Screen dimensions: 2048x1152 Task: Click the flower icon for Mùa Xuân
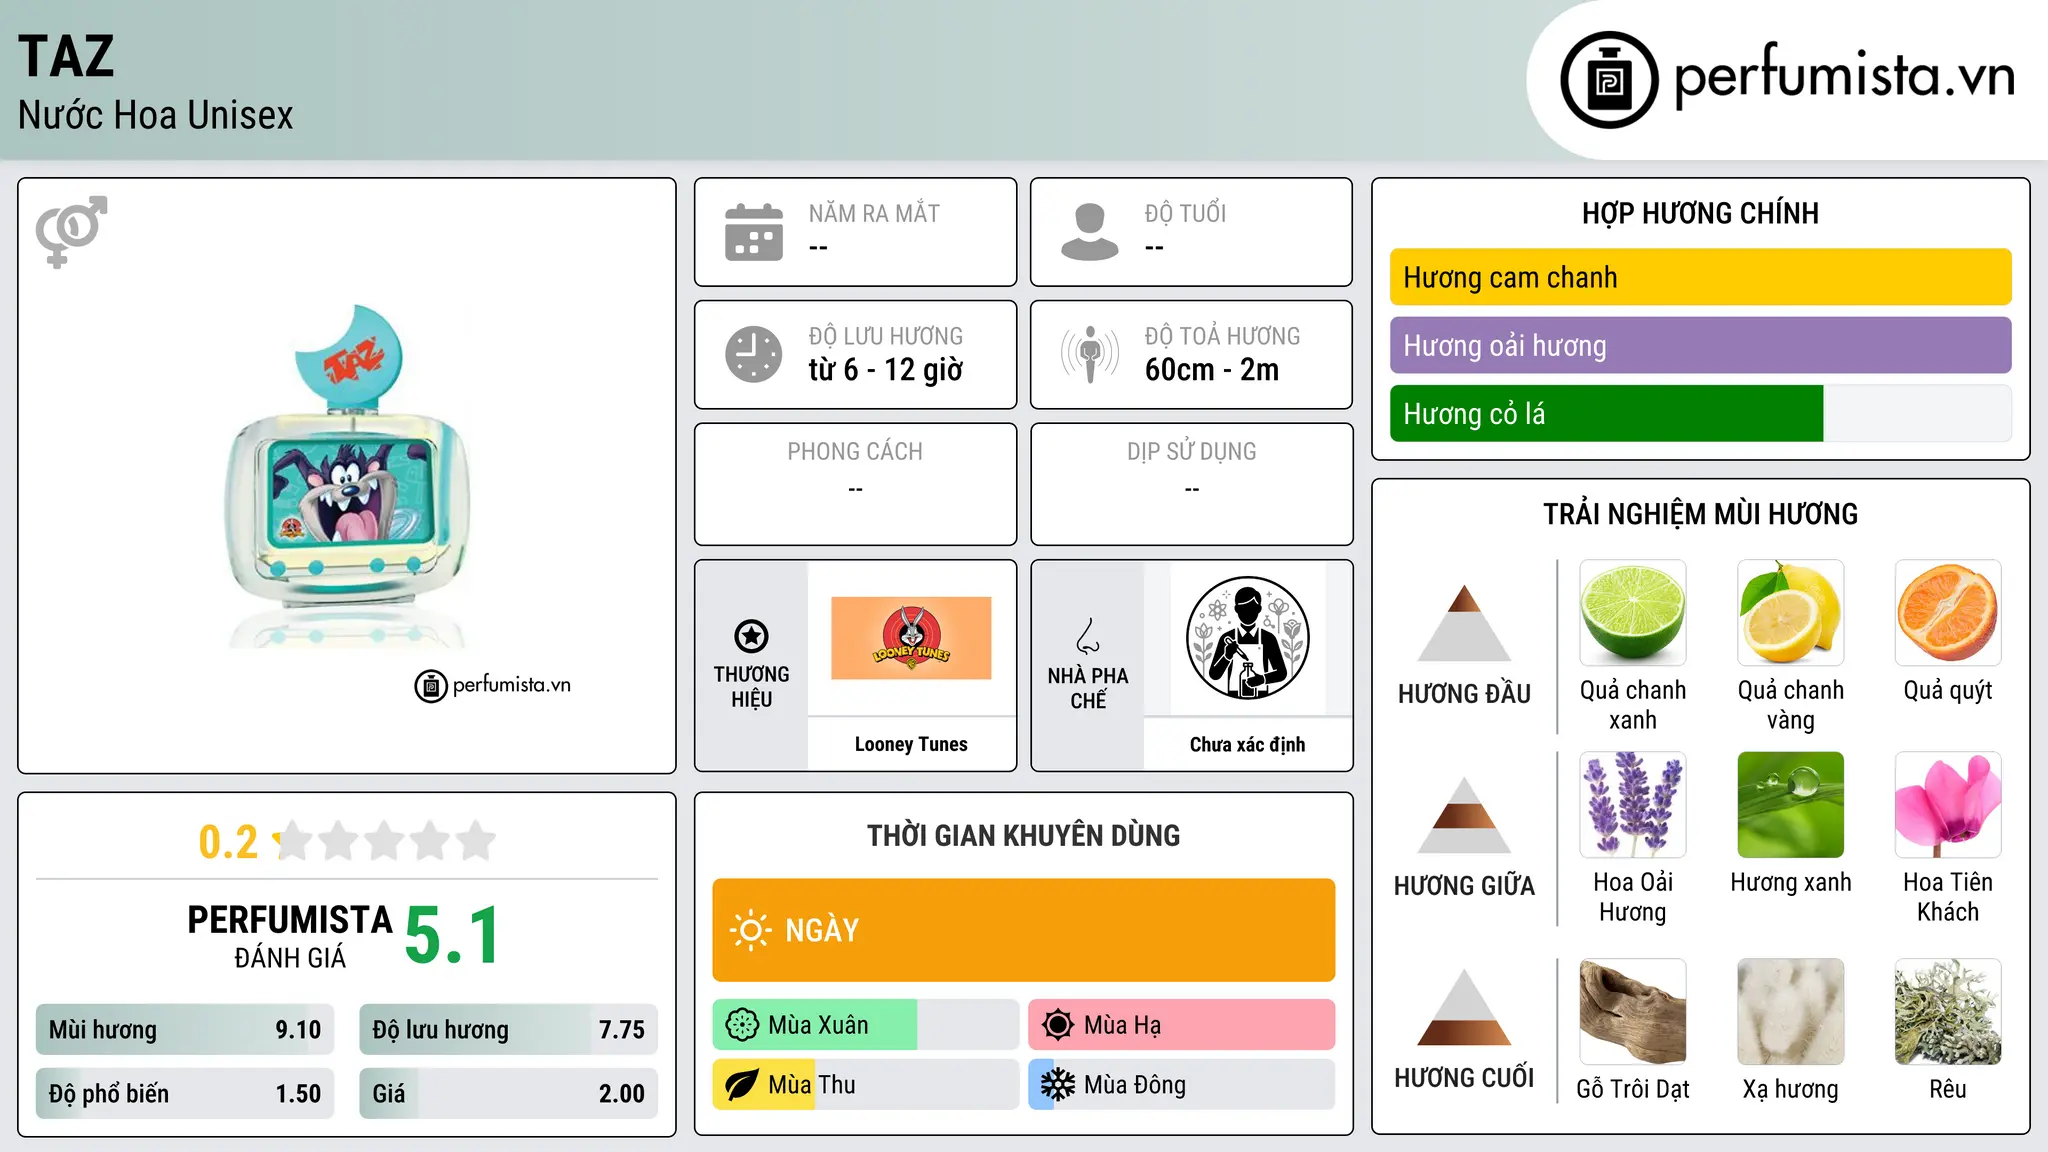742,1025
